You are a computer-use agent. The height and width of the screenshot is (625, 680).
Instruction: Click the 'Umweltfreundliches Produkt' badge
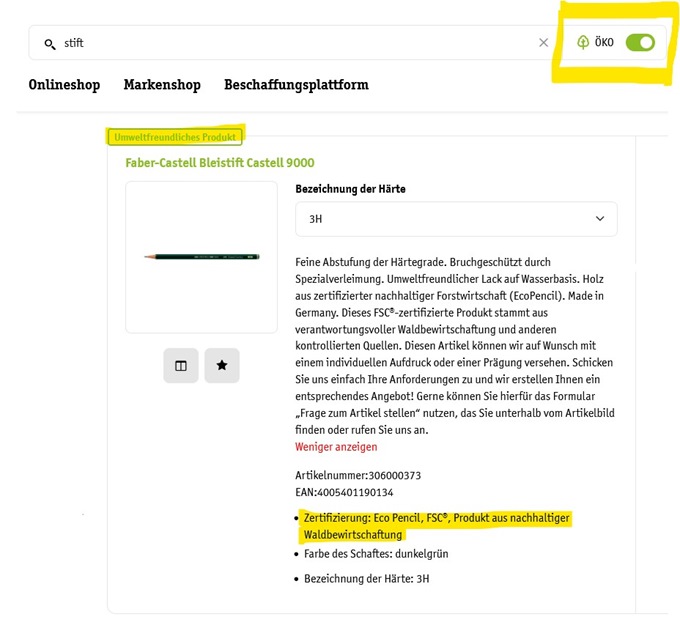pos(175,137)
